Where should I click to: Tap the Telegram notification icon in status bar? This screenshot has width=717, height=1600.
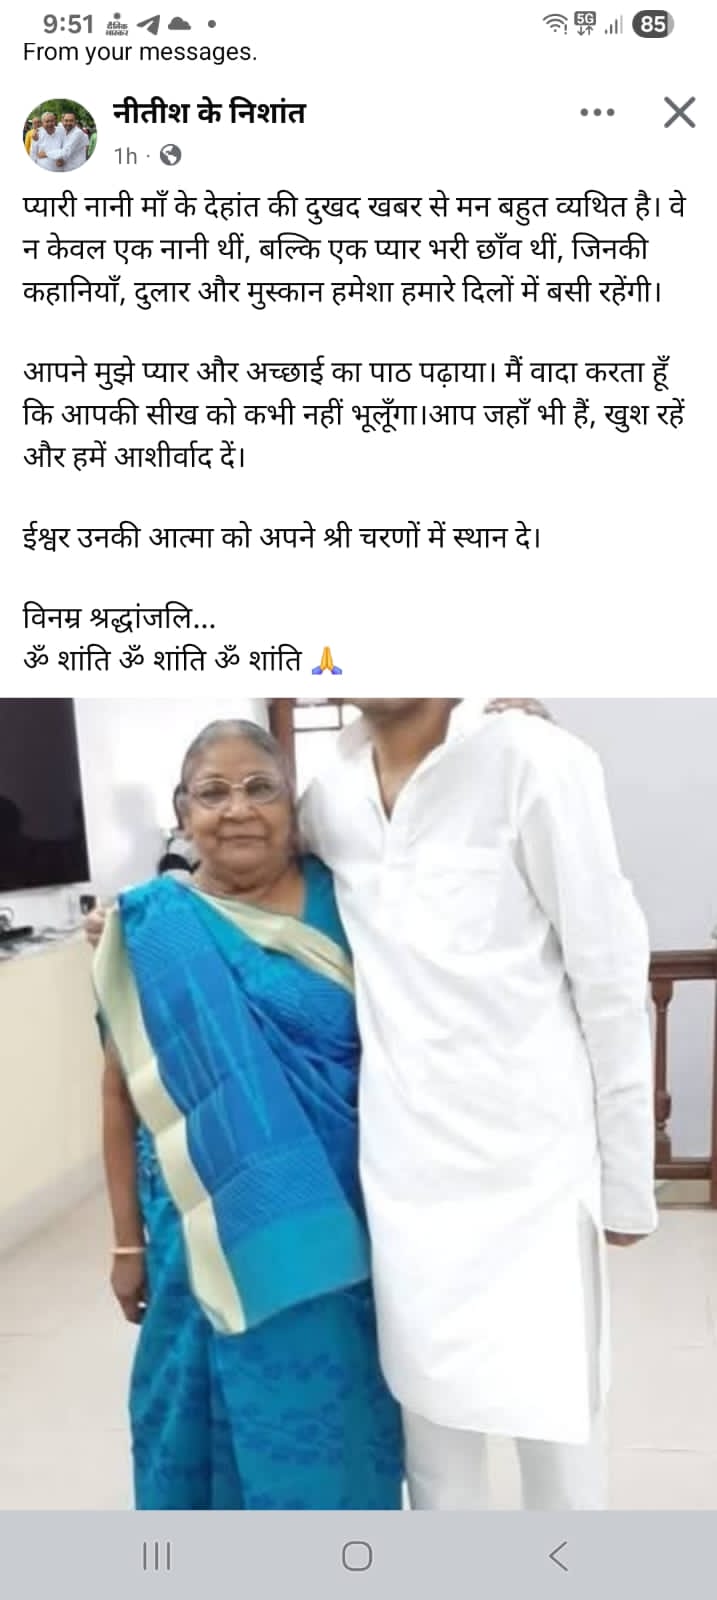[147, 24]
